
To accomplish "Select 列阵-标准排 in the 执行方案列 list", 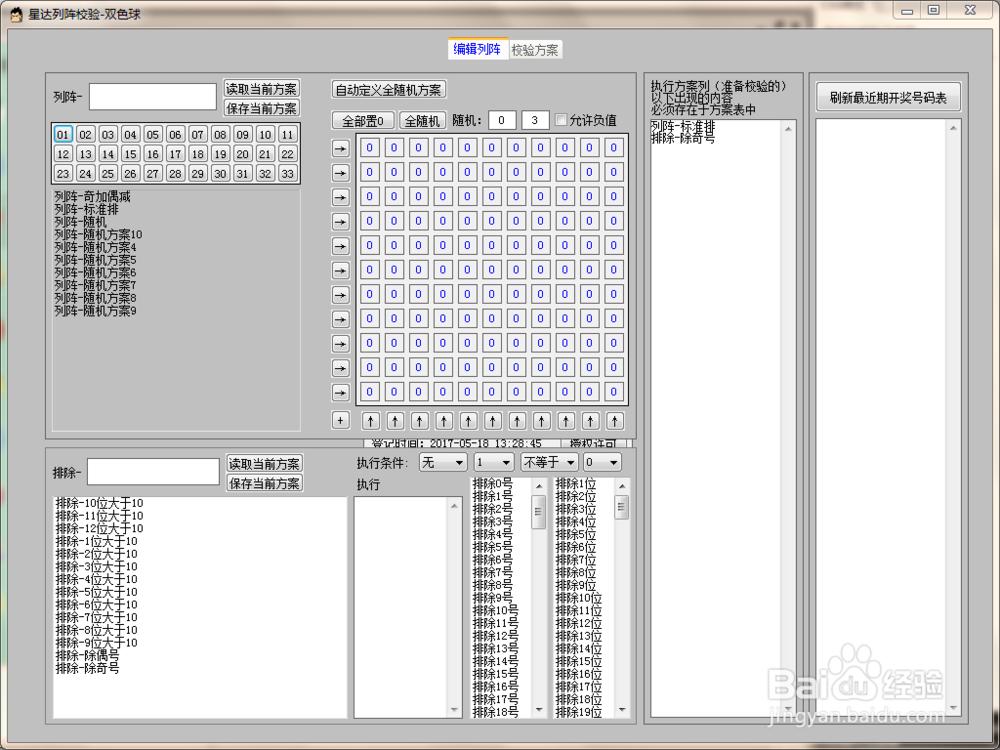I will [683, 126].
